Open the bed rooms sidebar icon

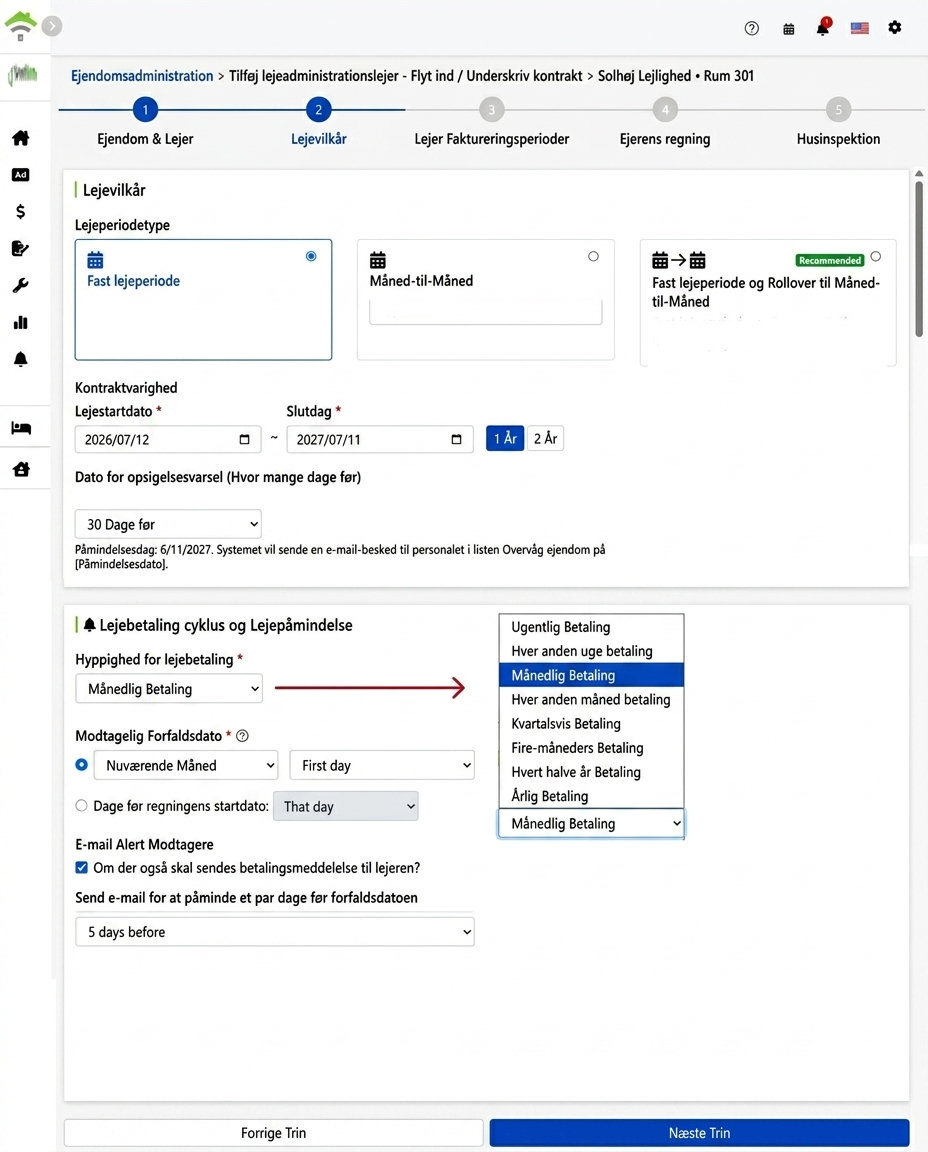(21, 428)
